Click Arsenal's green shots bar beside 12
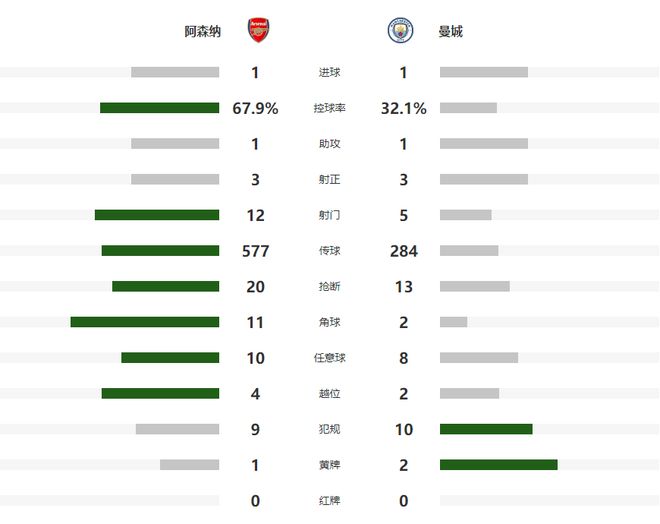 coord(157,215)
